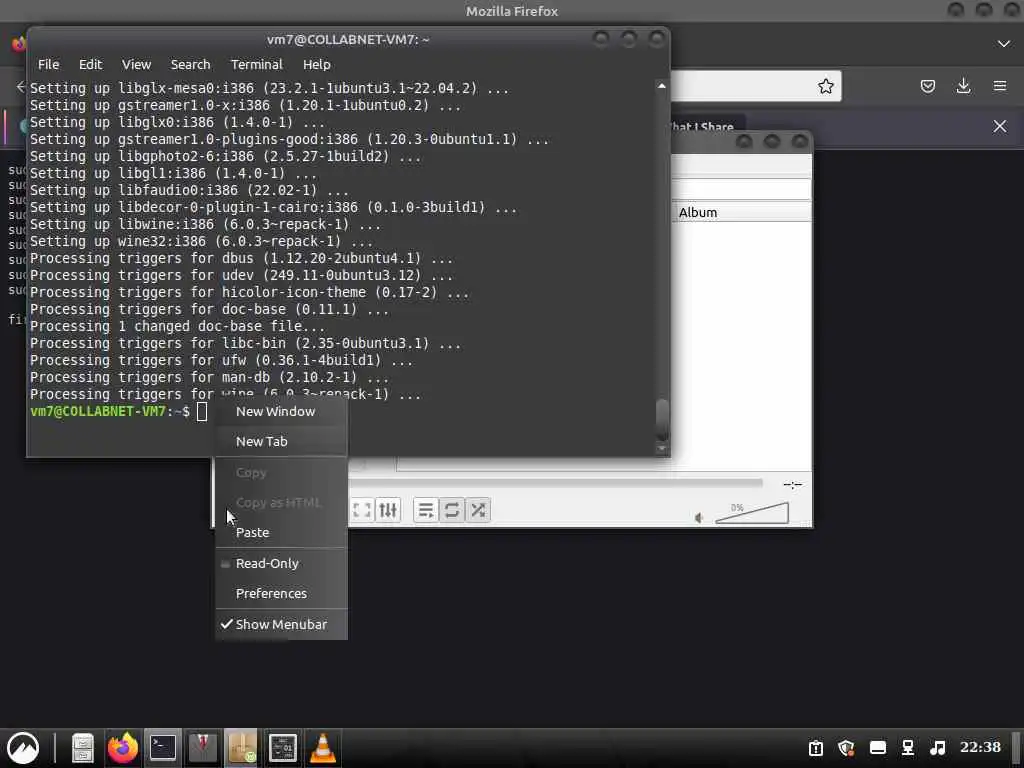Viewport: 1024px width, 768px height.
Task: Open the terminal View menu
Action: point(136,65)
